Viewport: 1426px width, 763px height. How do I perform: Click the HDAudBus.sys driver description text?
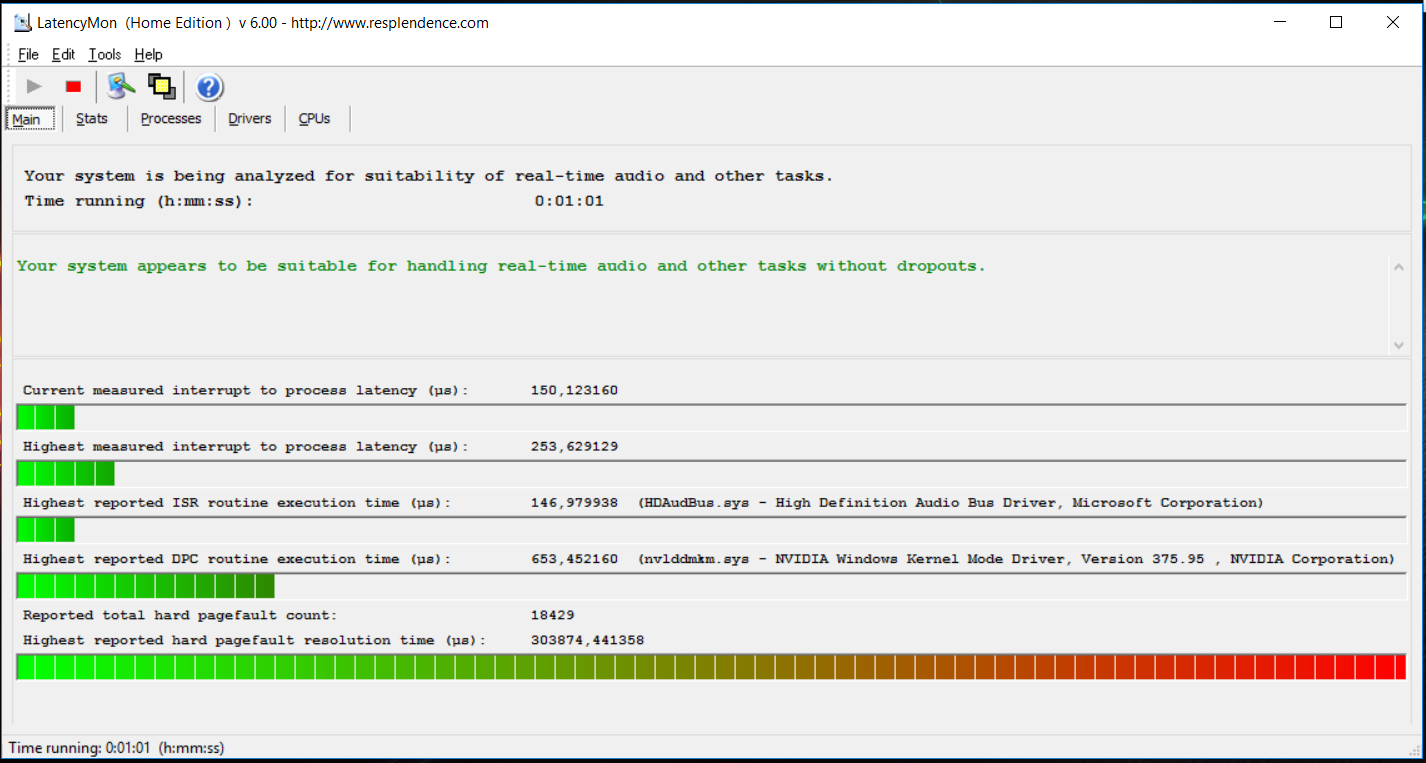click(951, 503)
